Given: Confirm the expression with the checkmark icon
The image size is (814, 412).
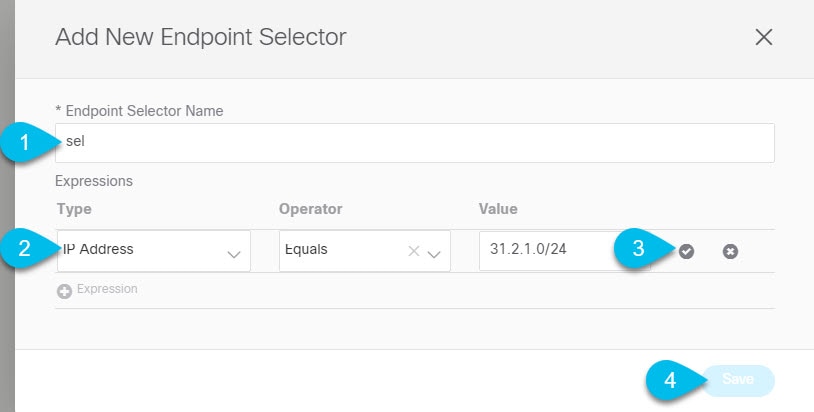Looking at the screenshot, I should click(686, 252).
